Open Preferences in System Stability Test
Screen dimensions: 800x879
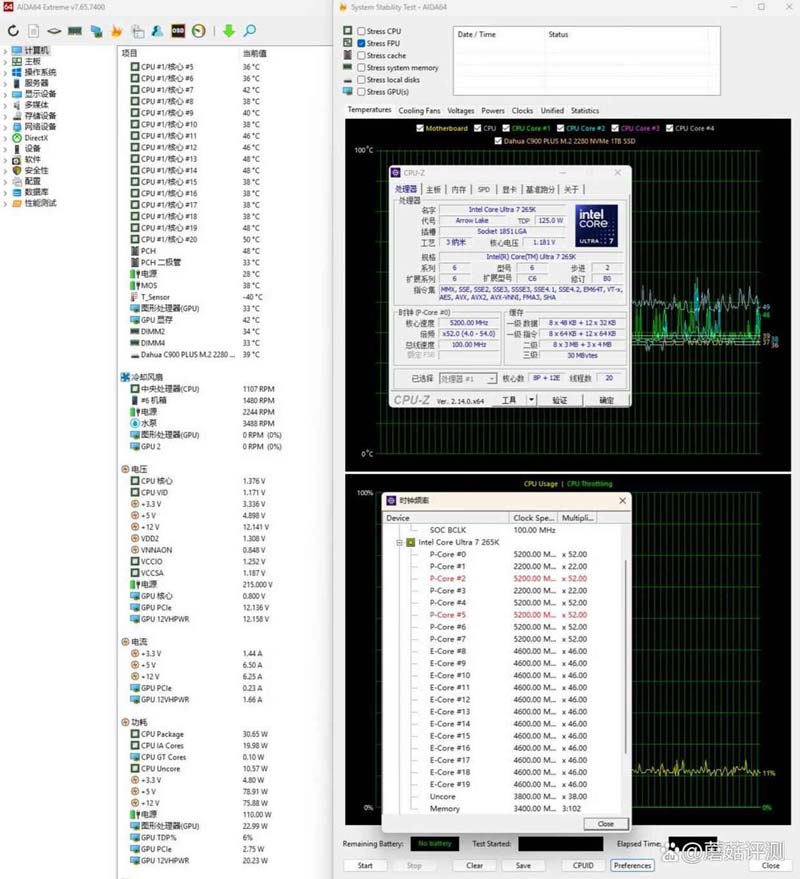tap(632, 866)
